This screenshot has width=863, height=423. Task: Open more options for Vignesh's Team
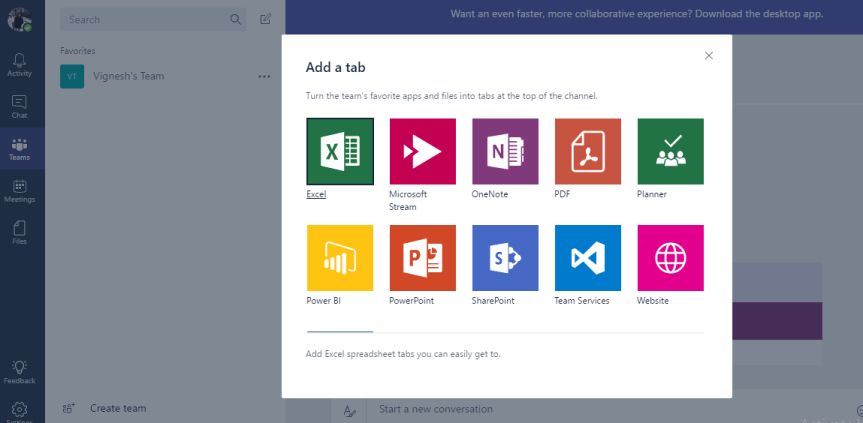point(264,76)
